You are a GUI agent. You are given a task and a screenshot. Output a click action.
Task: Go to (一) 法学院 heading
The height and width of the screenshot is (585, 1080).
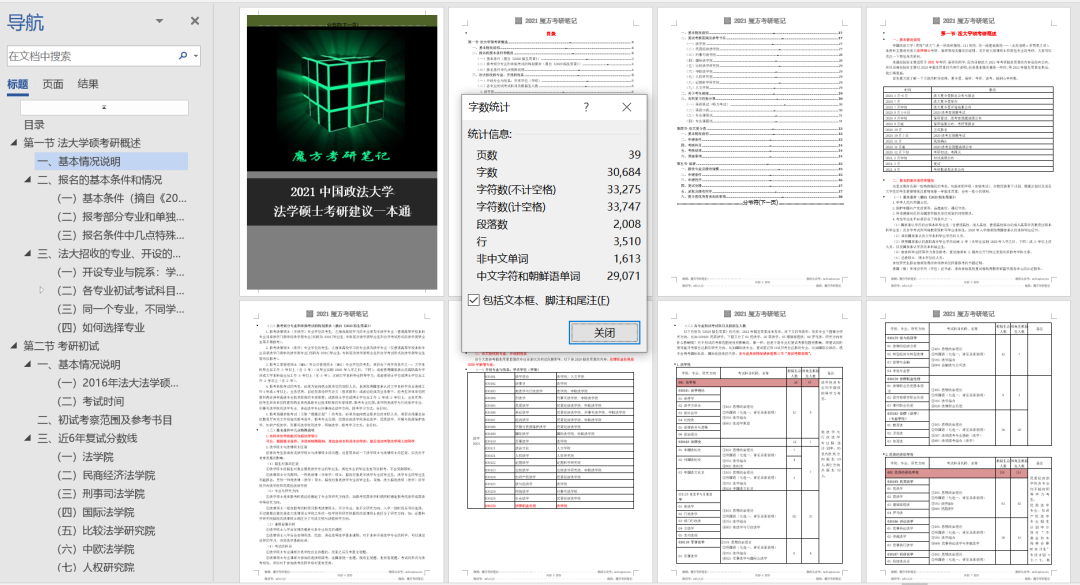[x=85, y=457]
